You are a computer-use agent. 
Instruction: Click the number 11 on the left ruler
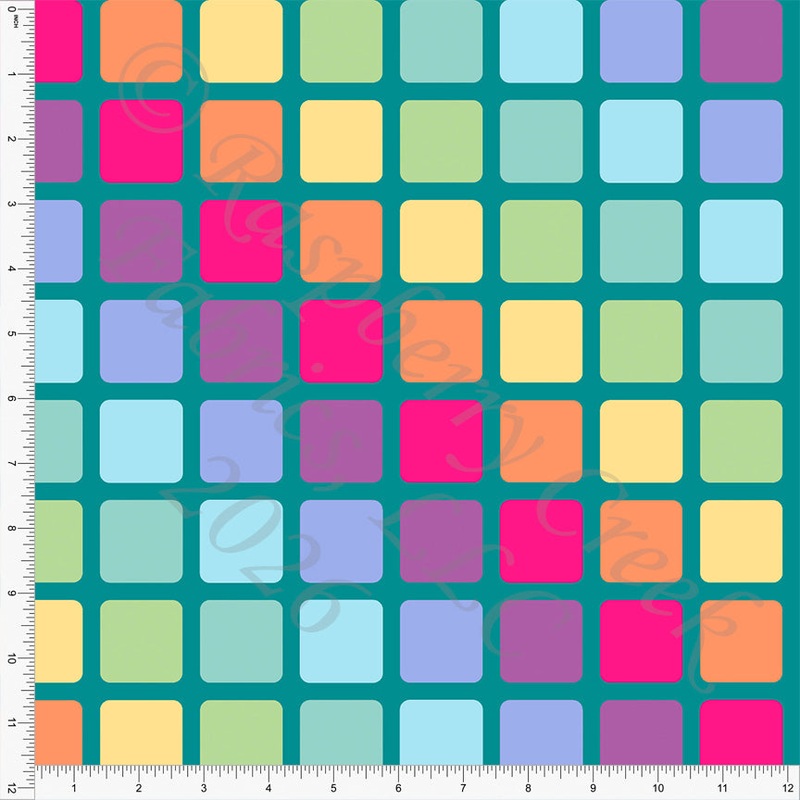point(12,723)
